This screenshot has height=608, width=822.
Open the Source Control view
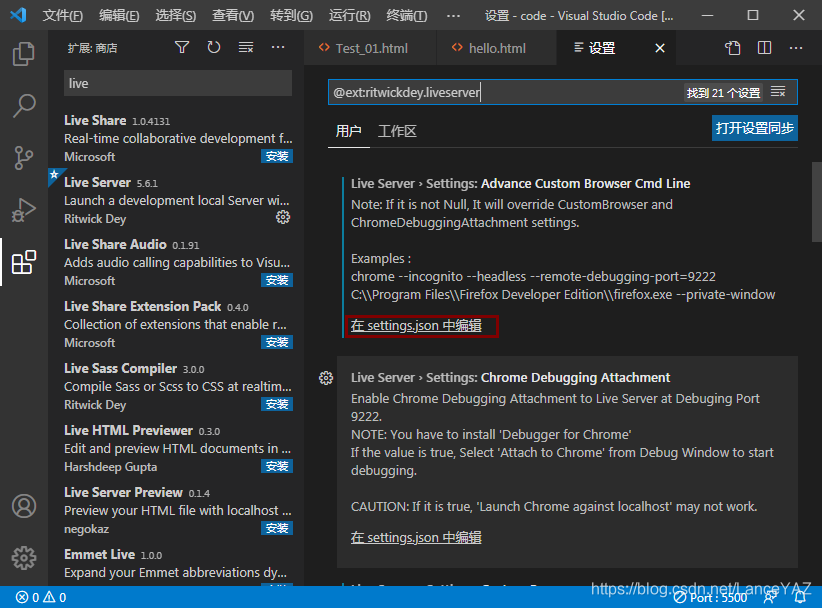(x=24, y=158)
